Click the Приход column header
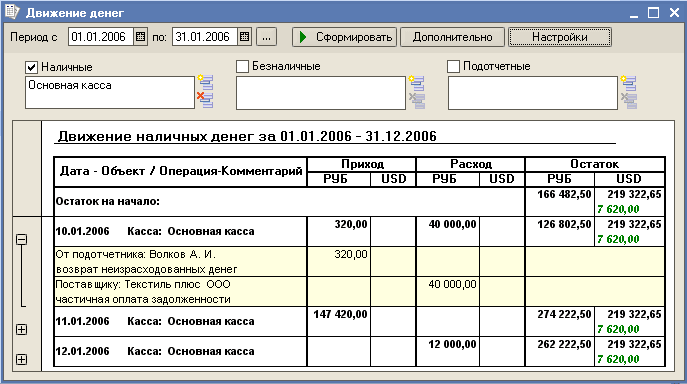This screenshot has height=384, width=687. click(x=362, y=164)
